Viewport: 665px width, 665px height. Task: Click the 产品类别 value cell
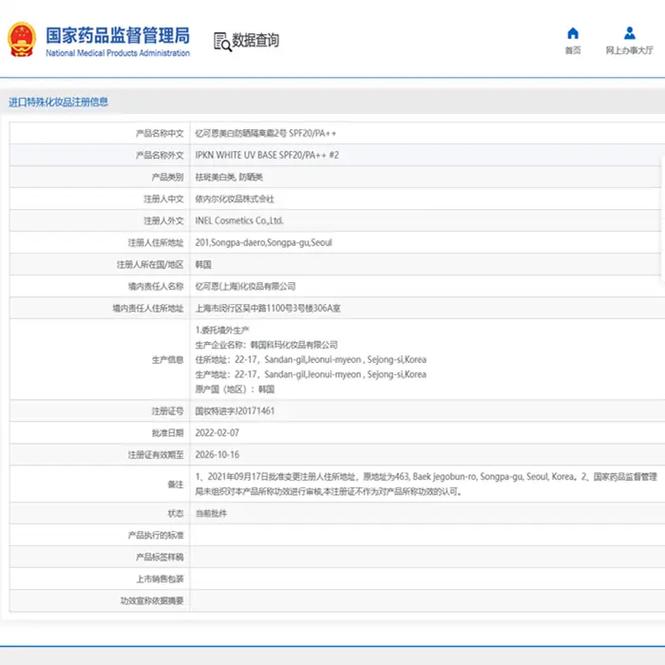229,177
